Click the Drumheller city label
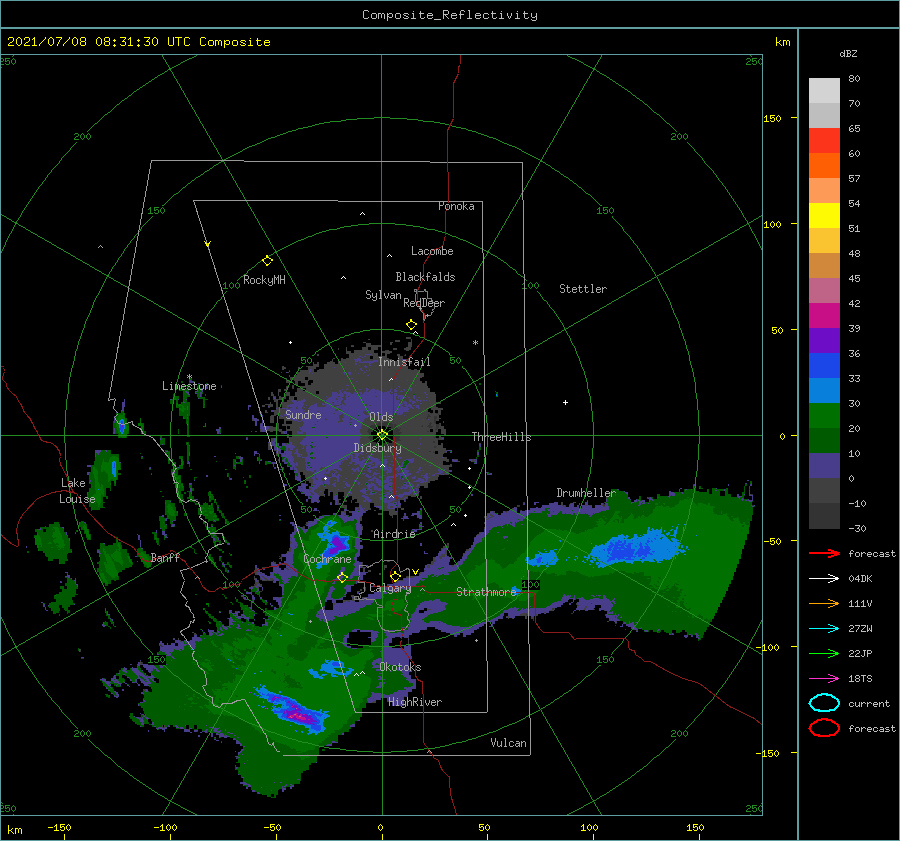The image size is (900, 841). click(x=586, y=493)
